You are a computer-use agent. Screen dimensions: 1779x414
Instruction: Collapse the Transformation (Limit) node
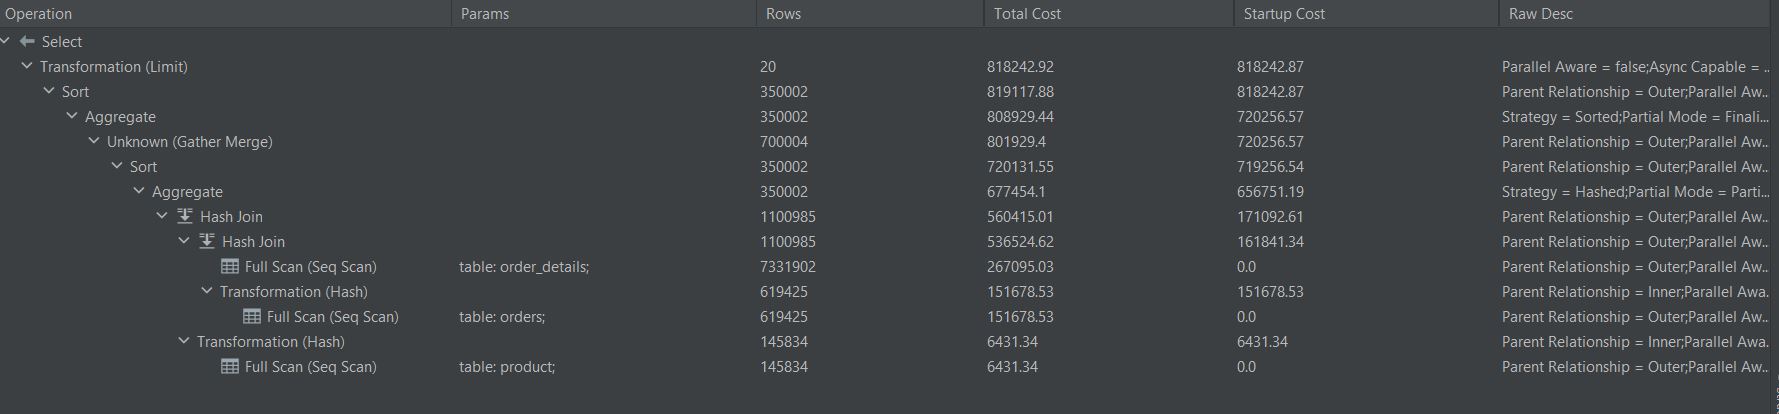click(x=27, y=67)
